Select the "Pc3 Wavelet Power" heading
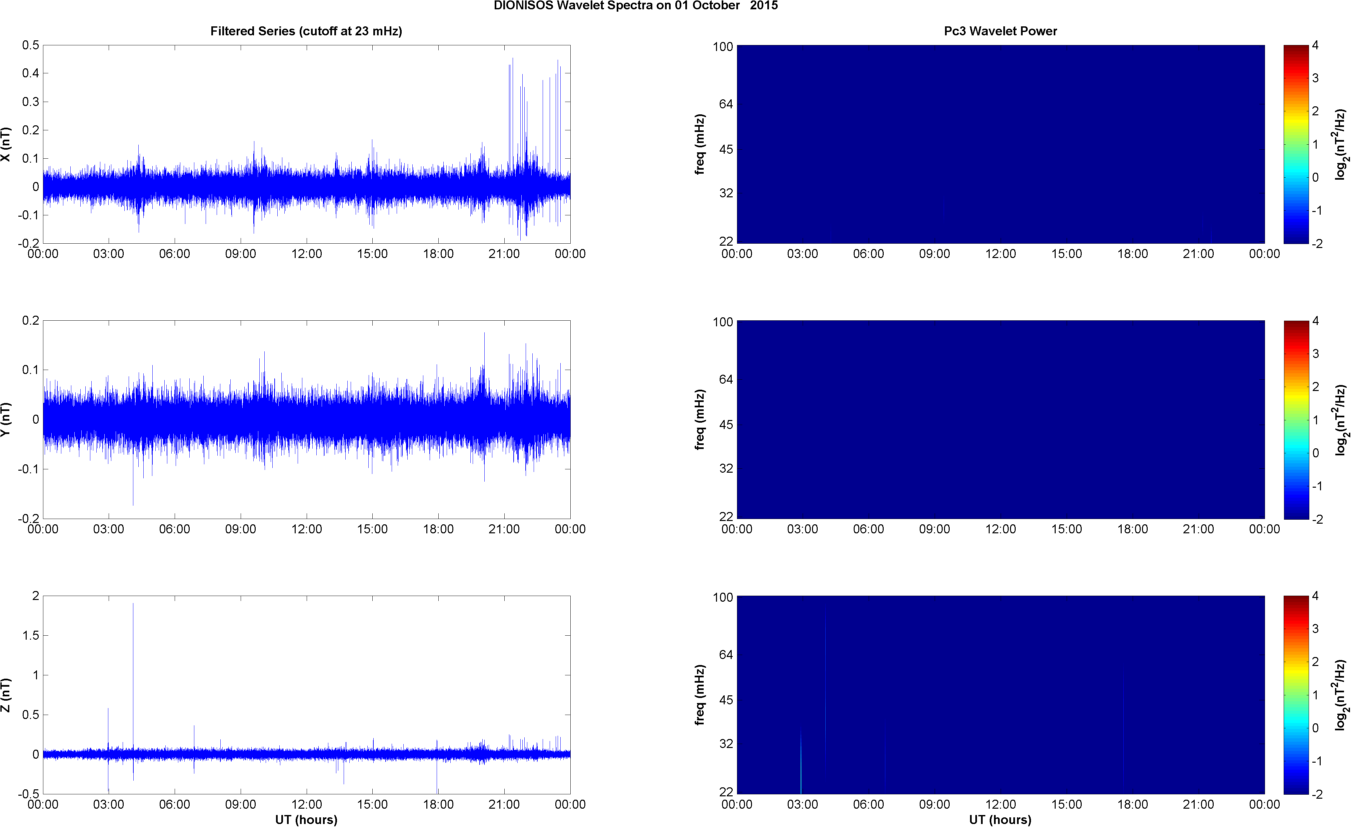Image resolution: width=1351 pixels, height=827 pixels. coord(1000,32)
